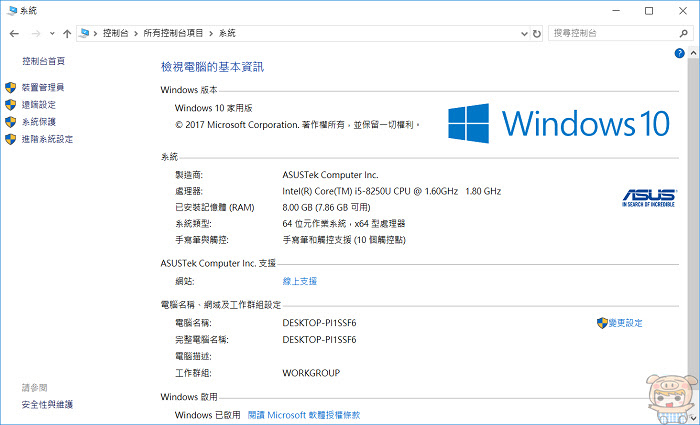Open the address bar history dropdown

coord(525,33)
